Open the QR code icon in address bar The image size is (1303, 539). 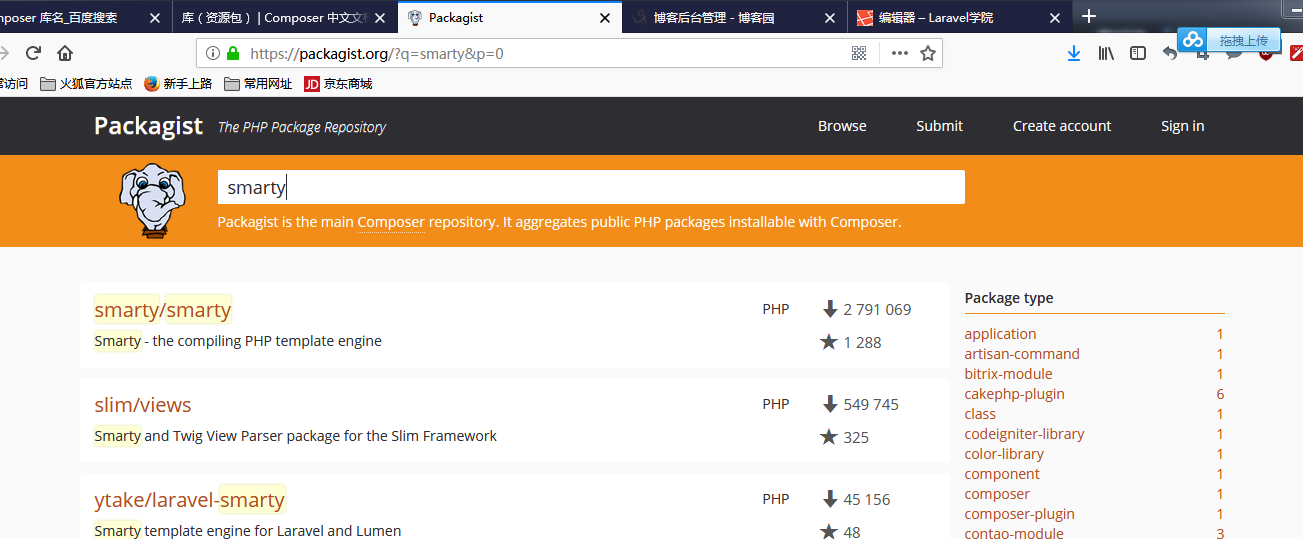858,53
